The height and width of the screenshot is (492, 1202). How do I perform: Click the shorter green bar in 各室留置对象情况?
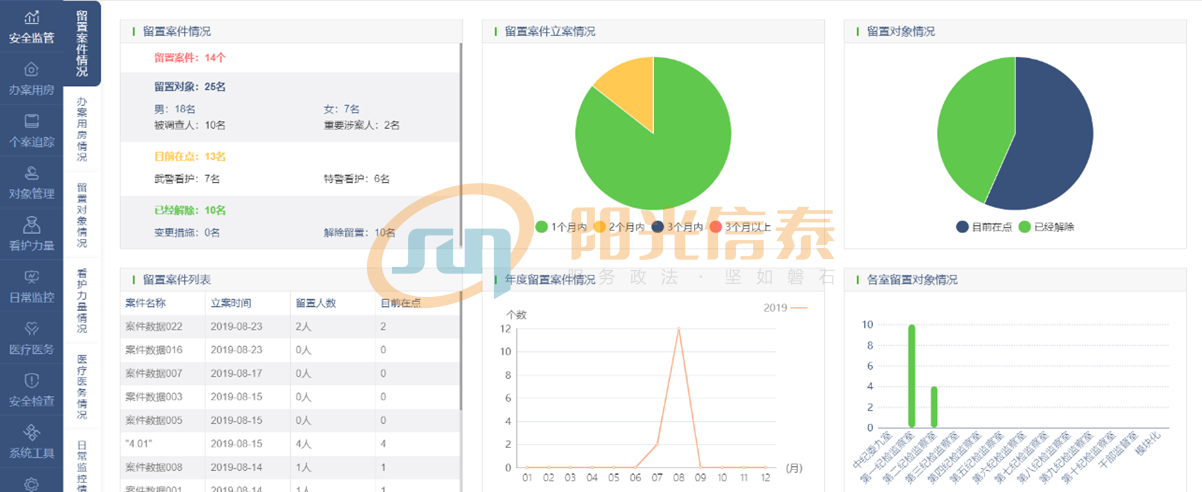(934, 407)
